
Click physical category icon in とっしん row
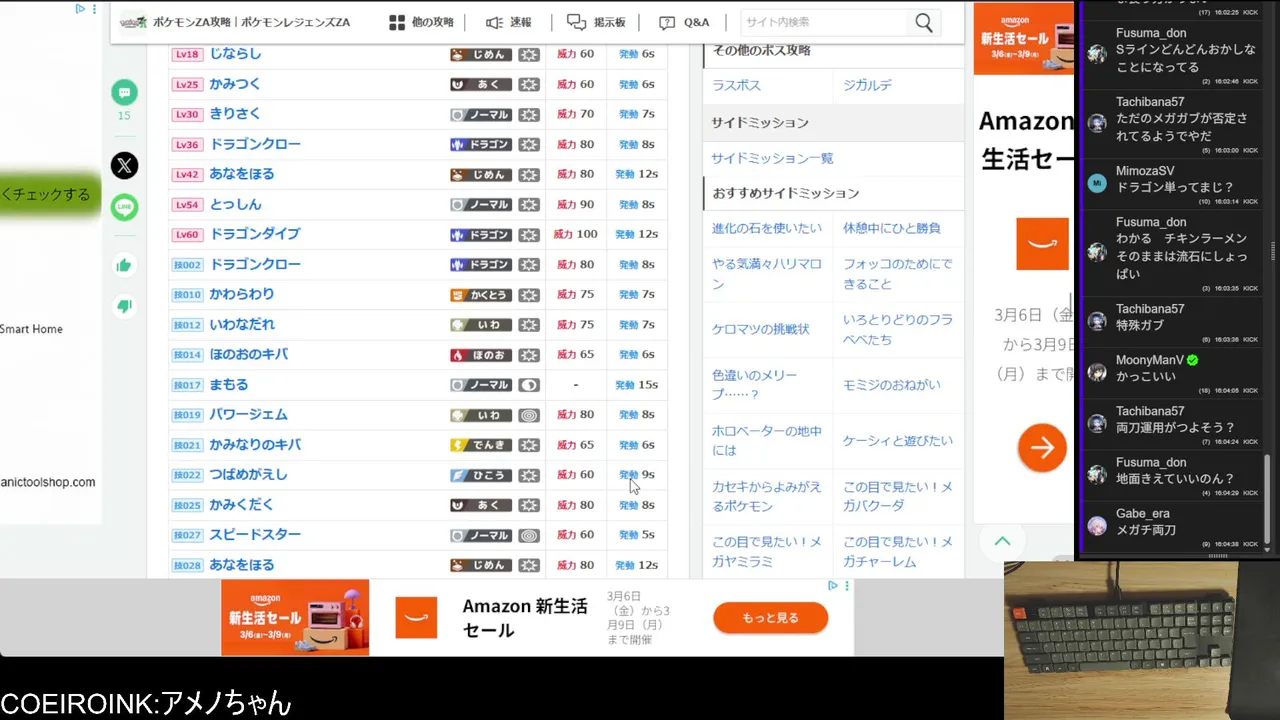point(529,204)
